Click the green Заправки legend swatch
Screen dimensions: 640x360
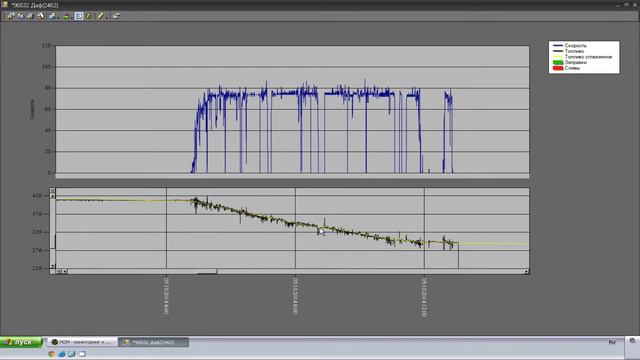pyautogui.click(x=558, y=62)
